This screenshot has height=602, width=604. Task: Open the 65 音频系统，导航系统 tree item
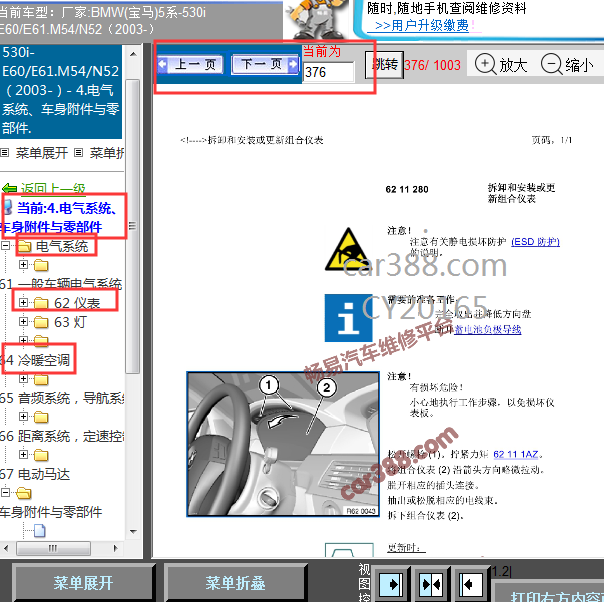(x=62, y=398)
